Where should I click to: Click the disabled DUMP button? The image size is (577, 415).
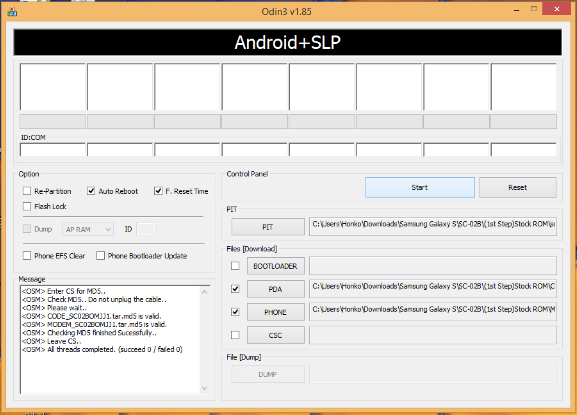(x=268, y=374)
